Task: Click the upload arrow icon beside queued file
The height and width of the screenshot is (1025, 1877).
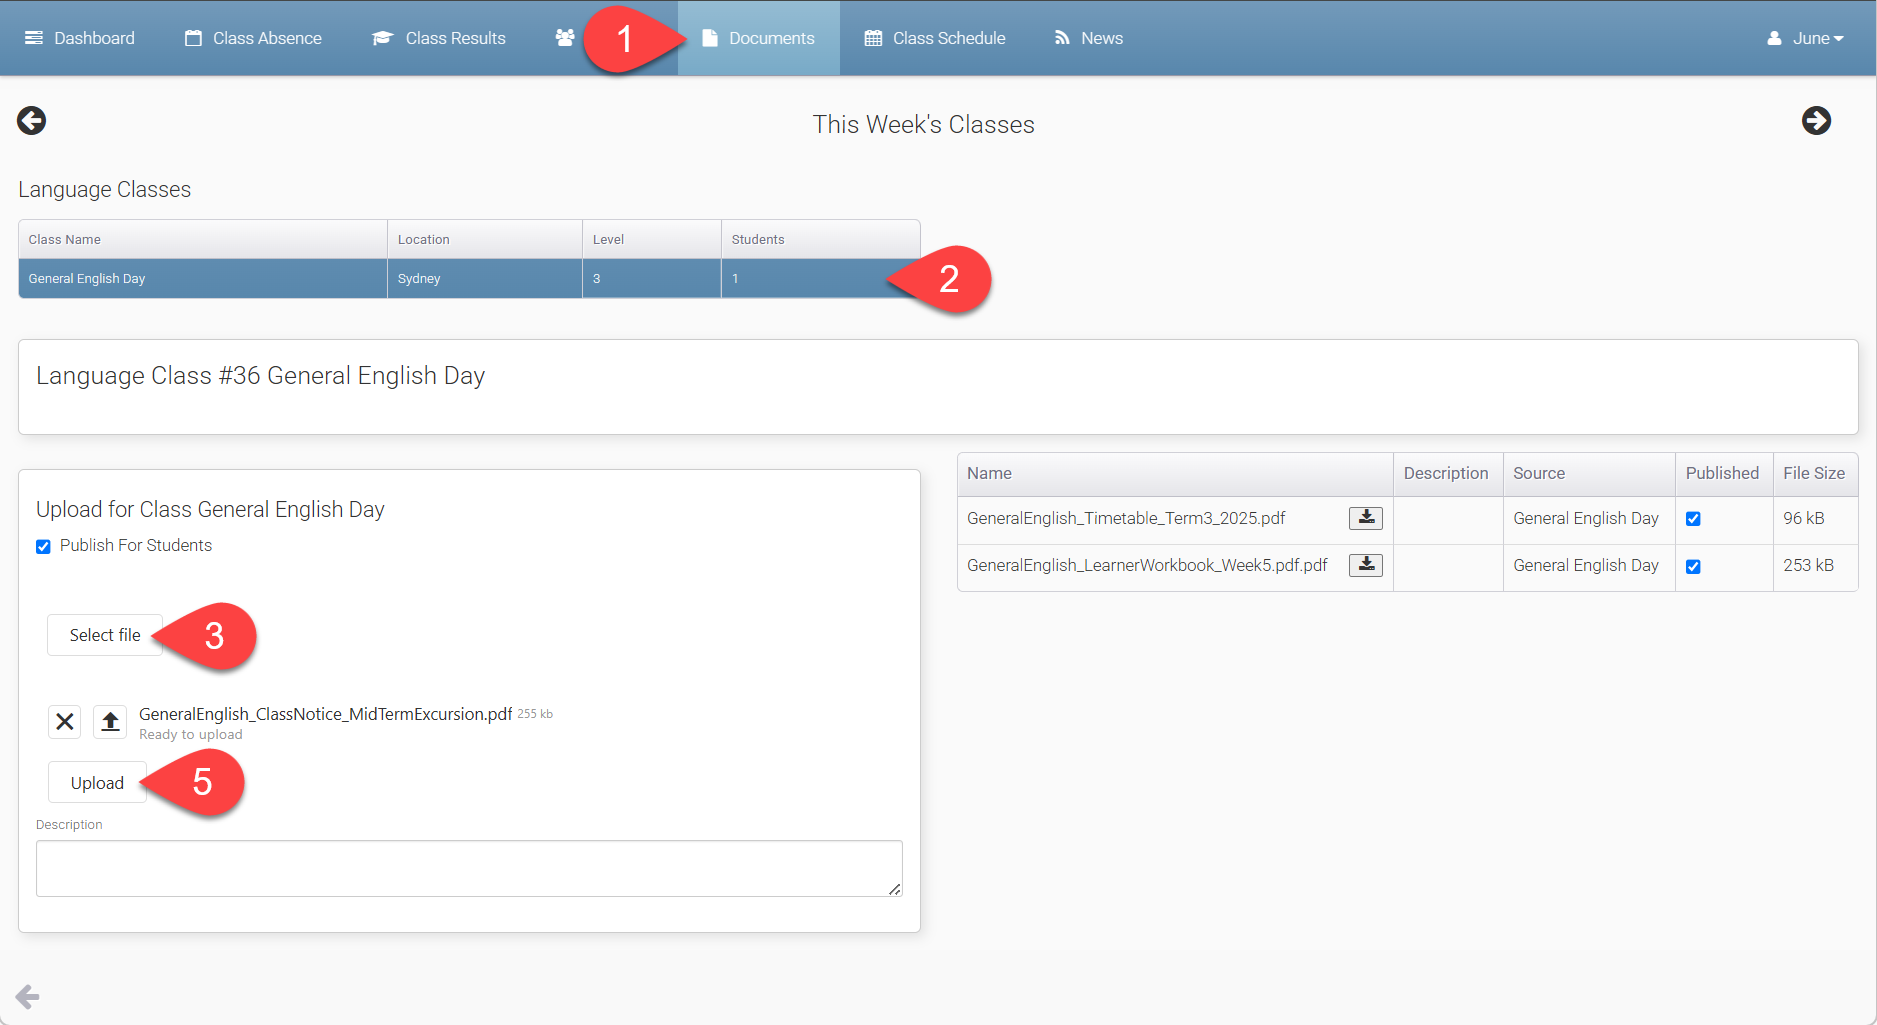Action: coord(110,721)
